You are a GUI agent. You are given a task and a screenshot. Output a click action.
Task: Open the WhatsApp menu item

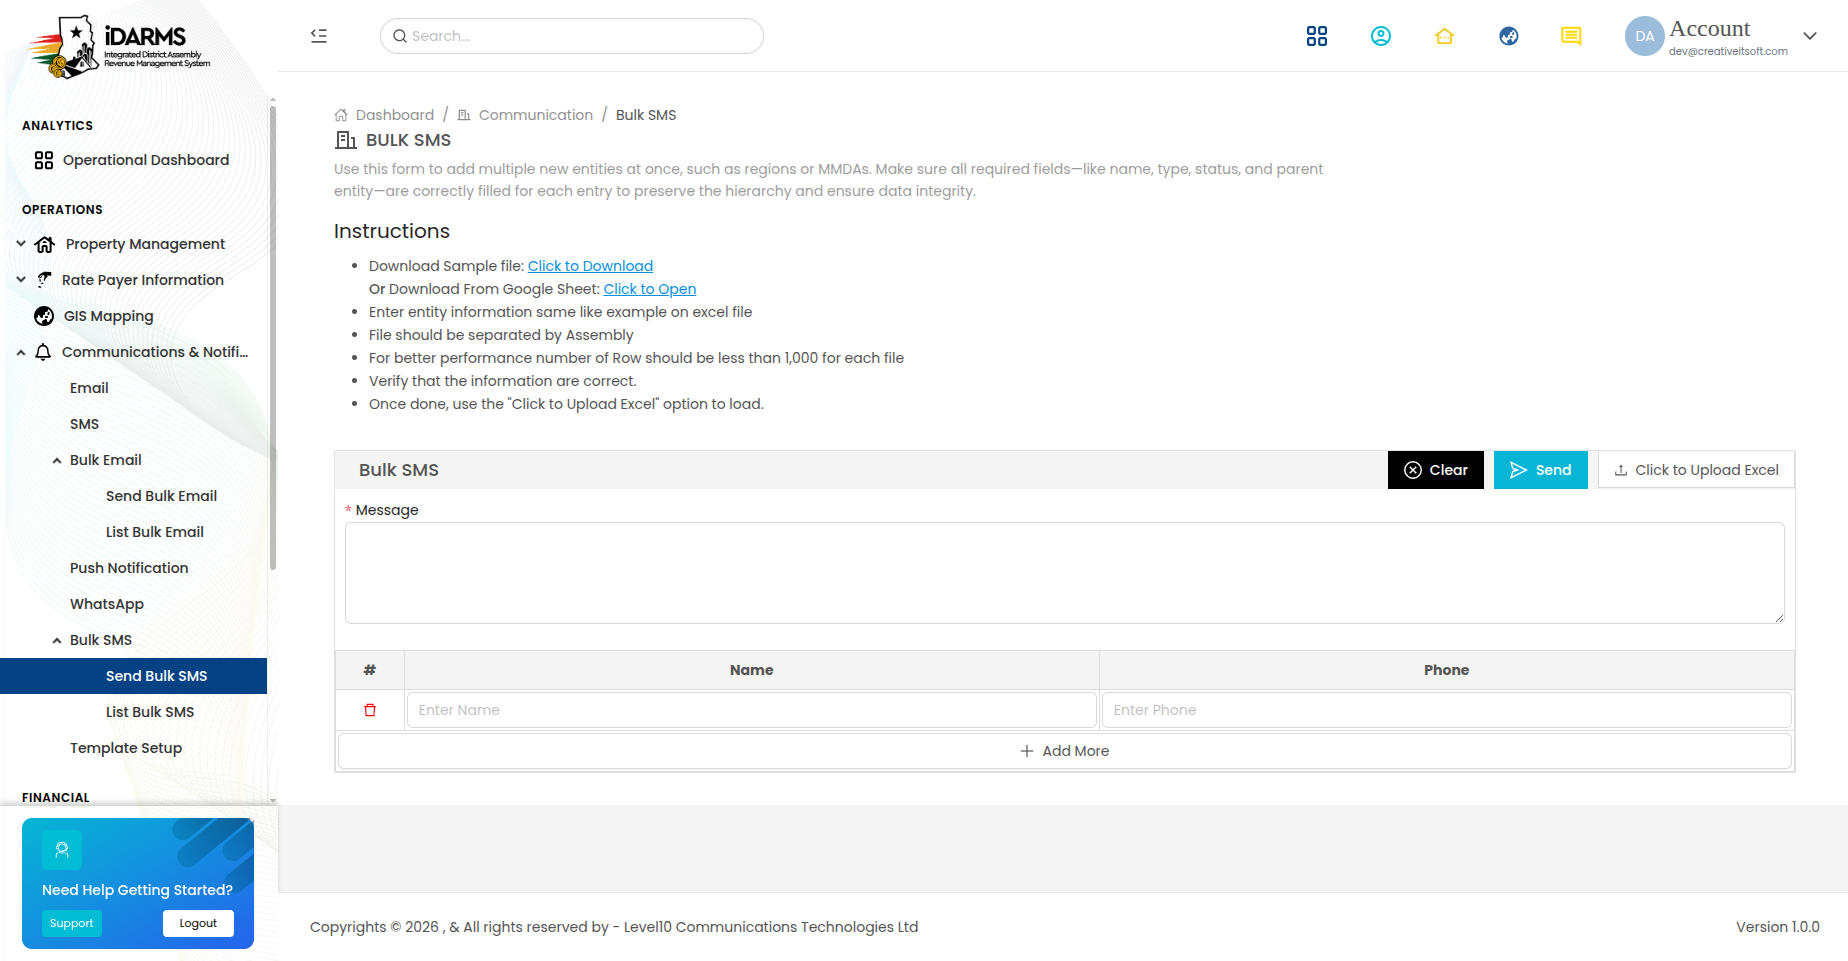[107, 604]
